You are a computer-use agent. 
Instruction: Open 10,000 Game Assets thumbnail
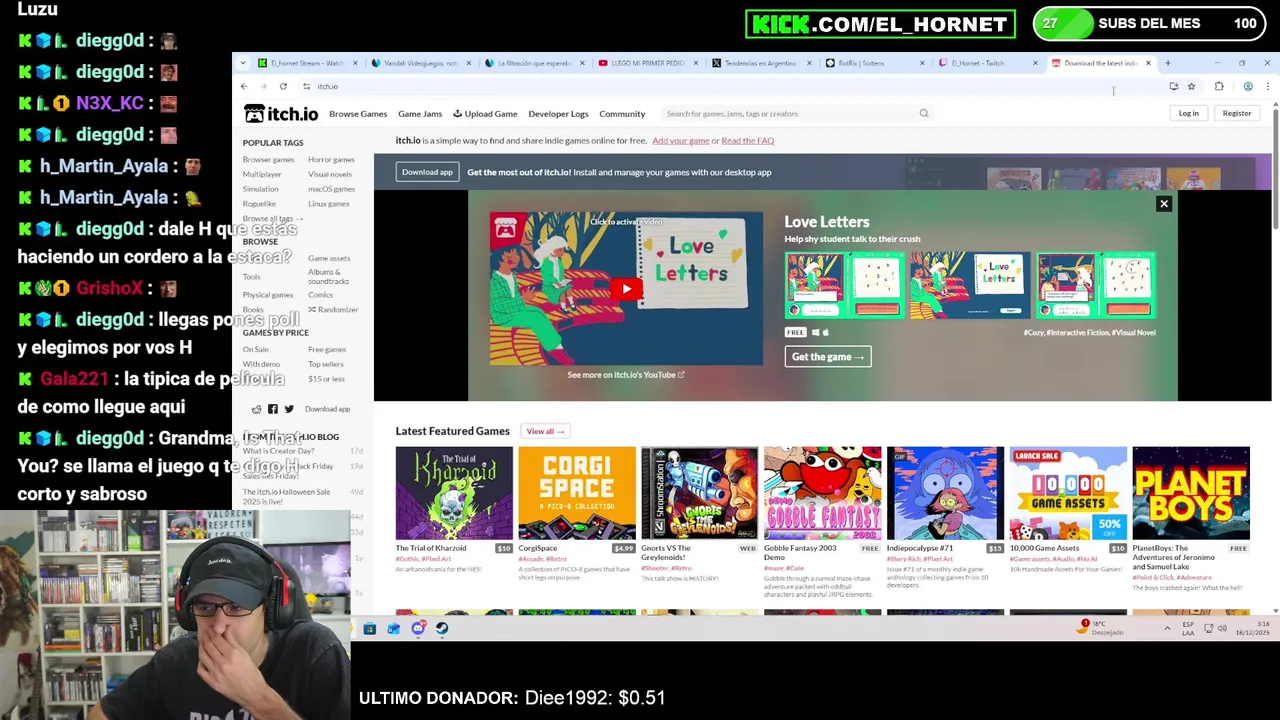[1068, 493]
